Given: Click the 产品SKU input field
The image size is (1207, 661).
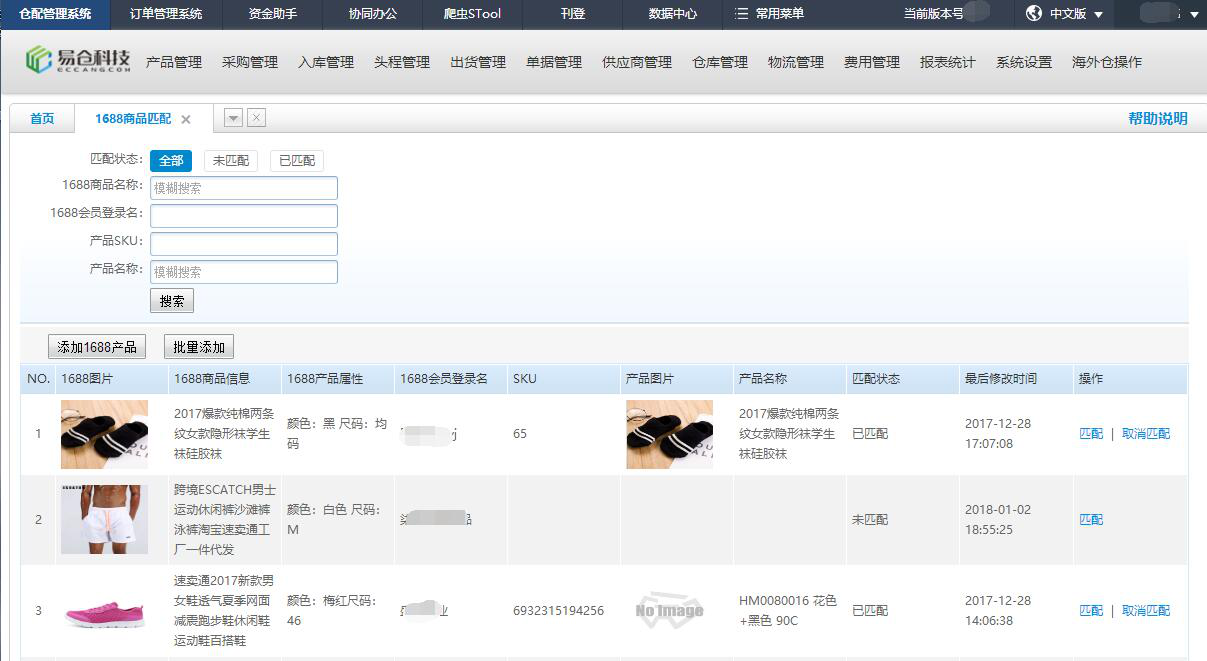Looking at the screenshot, I should (x=243, y=243).
